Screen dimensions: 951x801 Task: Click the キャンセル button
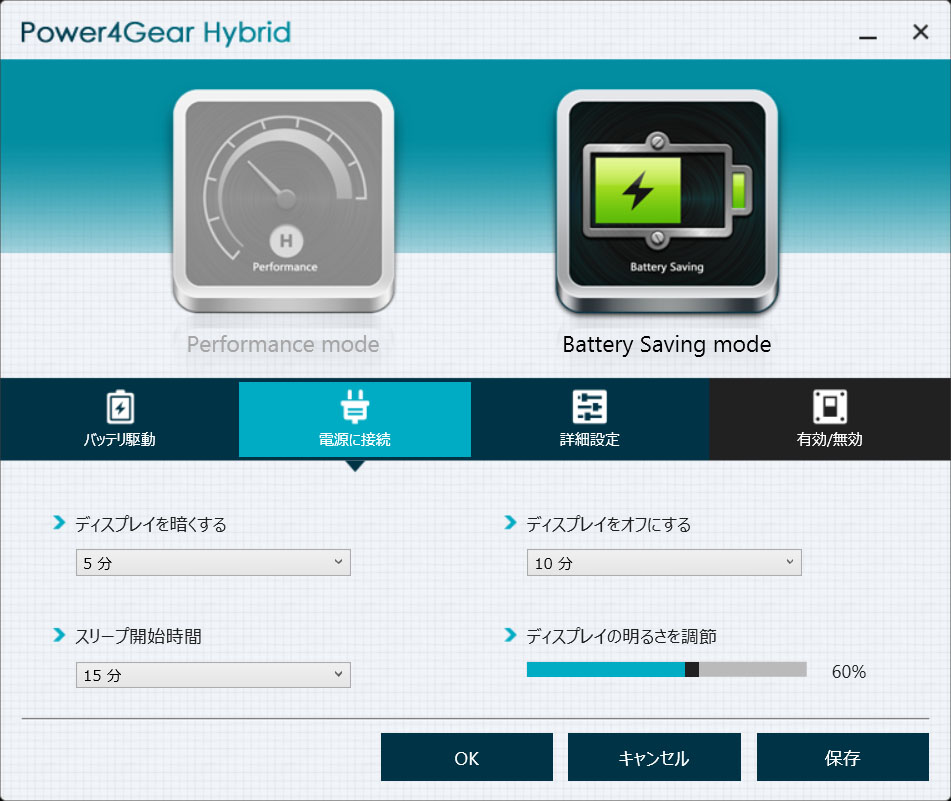[x=654, y=757]
